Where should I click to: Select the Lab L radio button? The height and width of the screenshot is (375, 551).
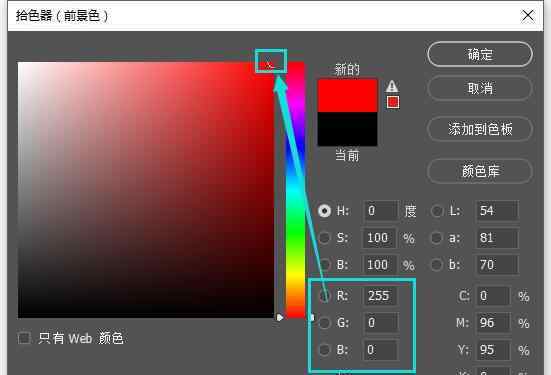pos(437,211)
